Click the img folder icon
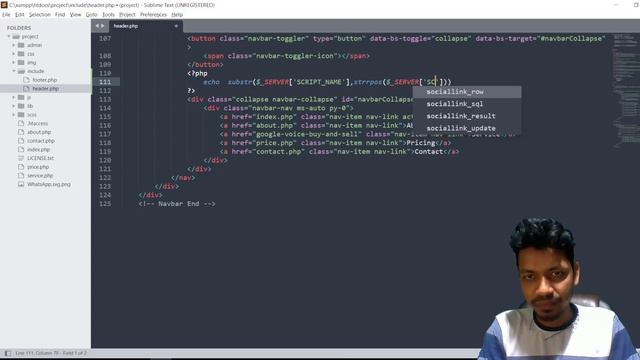 click(x=21, y=62)
